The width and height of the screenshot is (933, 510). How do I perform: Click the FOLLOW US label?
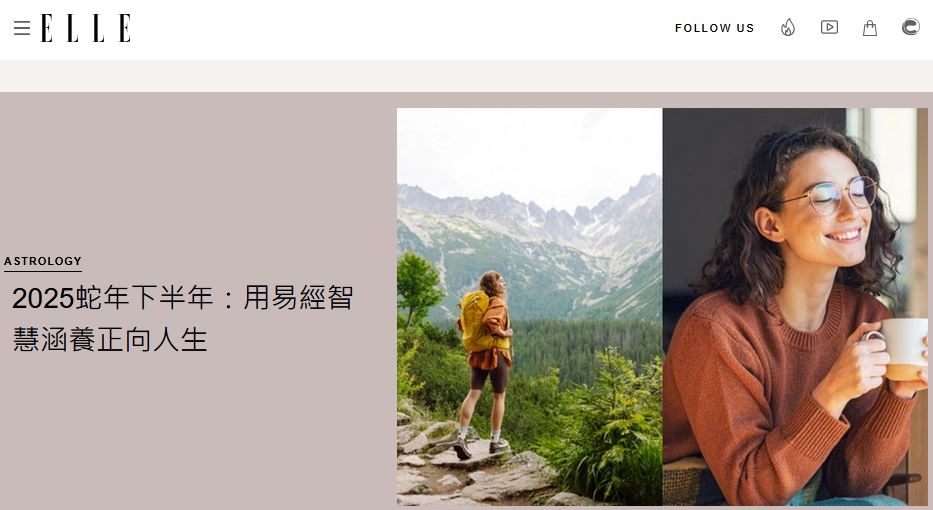coord(715,28)
